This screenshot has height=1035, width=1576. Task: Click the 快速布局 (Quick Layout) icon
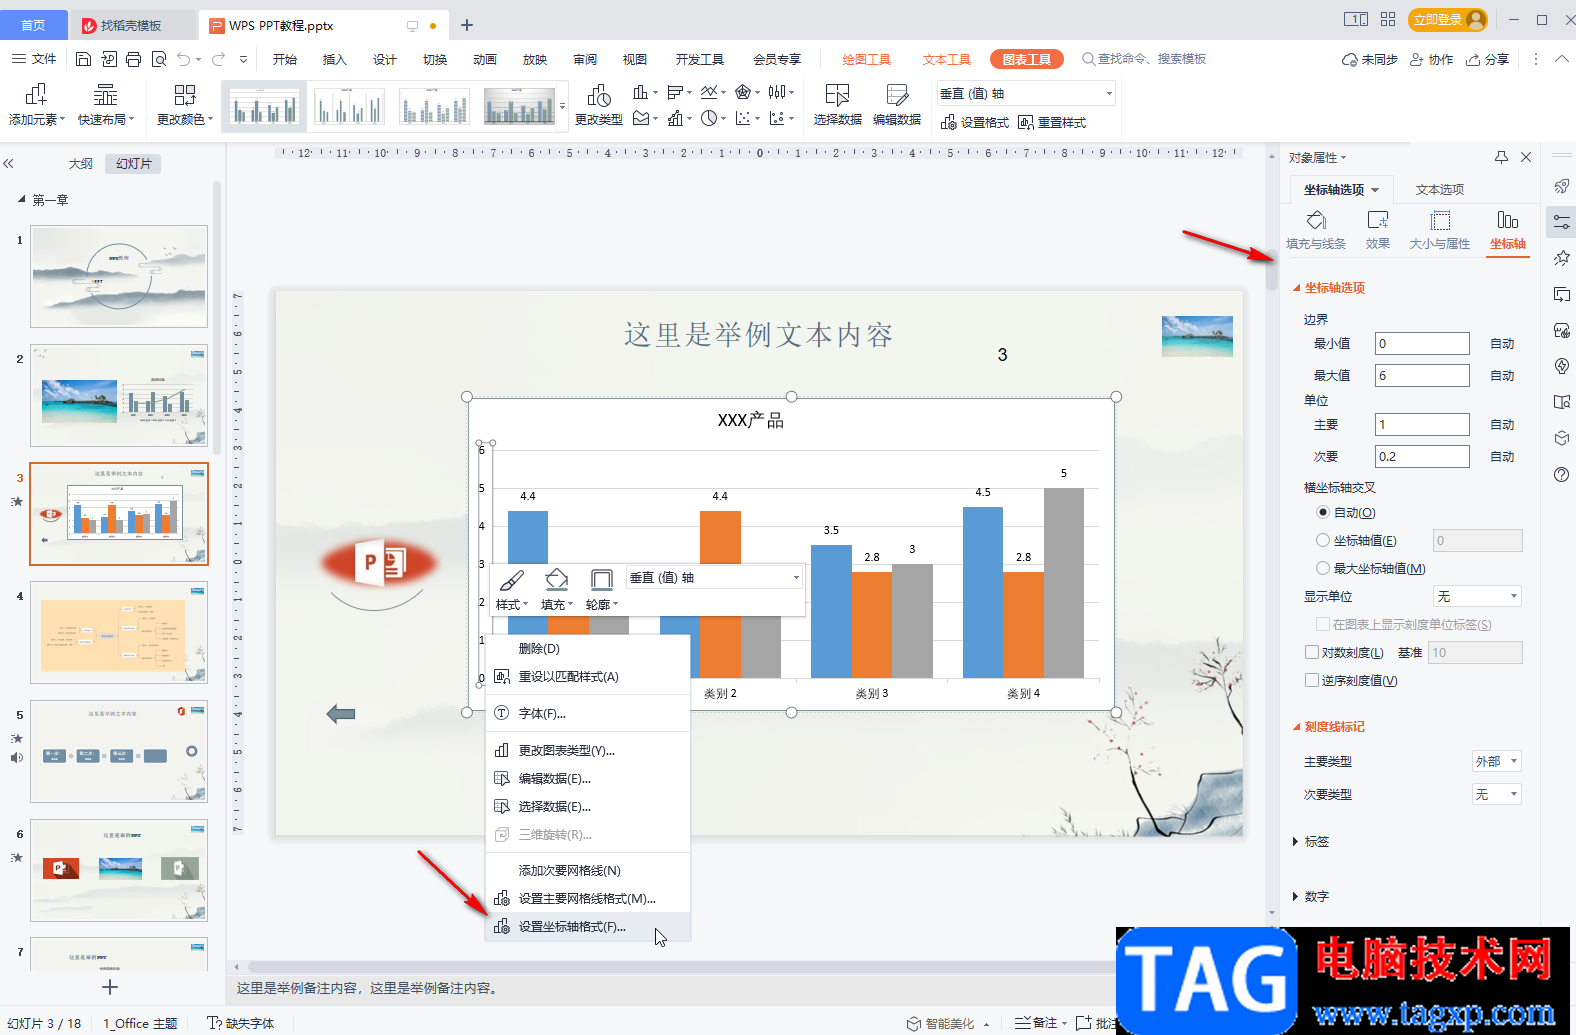(105, 95)
